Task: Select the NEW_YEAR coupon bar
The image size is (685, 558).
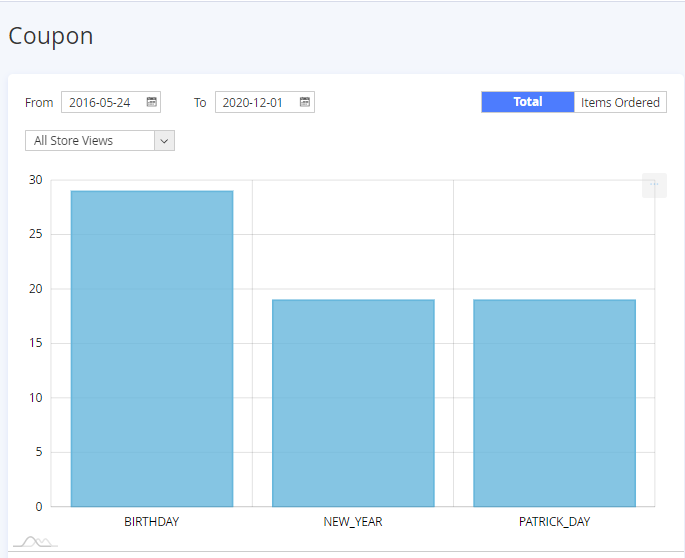Action: pyautogui.click(x=353, y=402)
